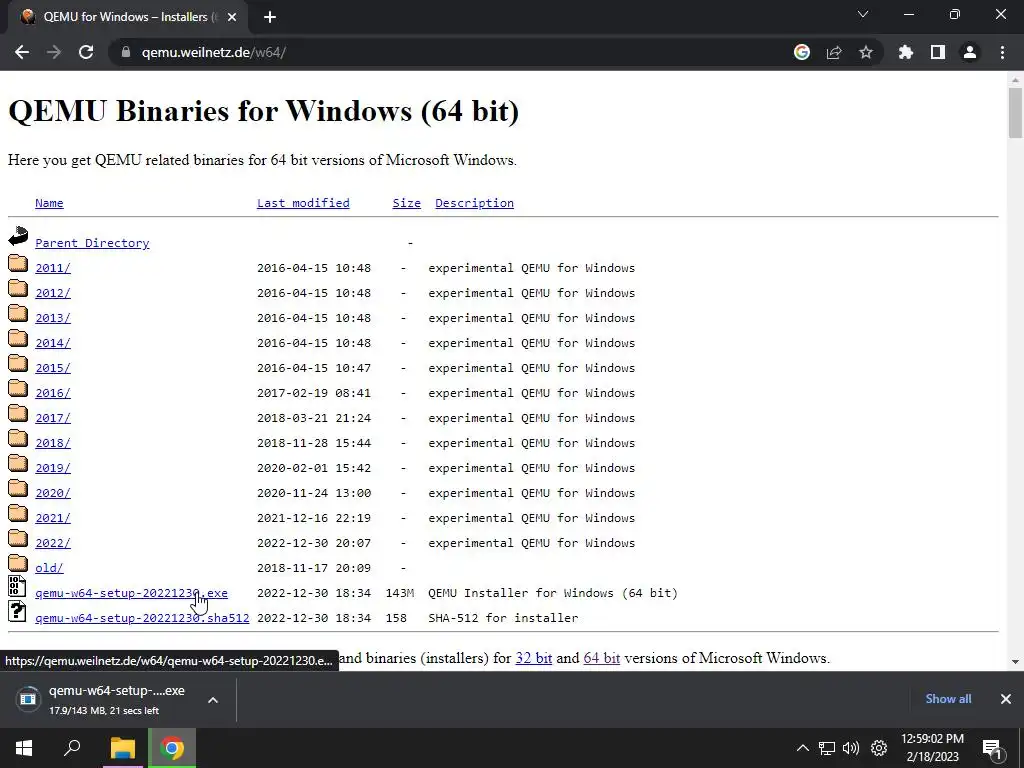Viewport: 1024px width, 768px height.
Task: Open Chrome's three-dot menu
Action: pyautogui.click(x=1002, y=52)
